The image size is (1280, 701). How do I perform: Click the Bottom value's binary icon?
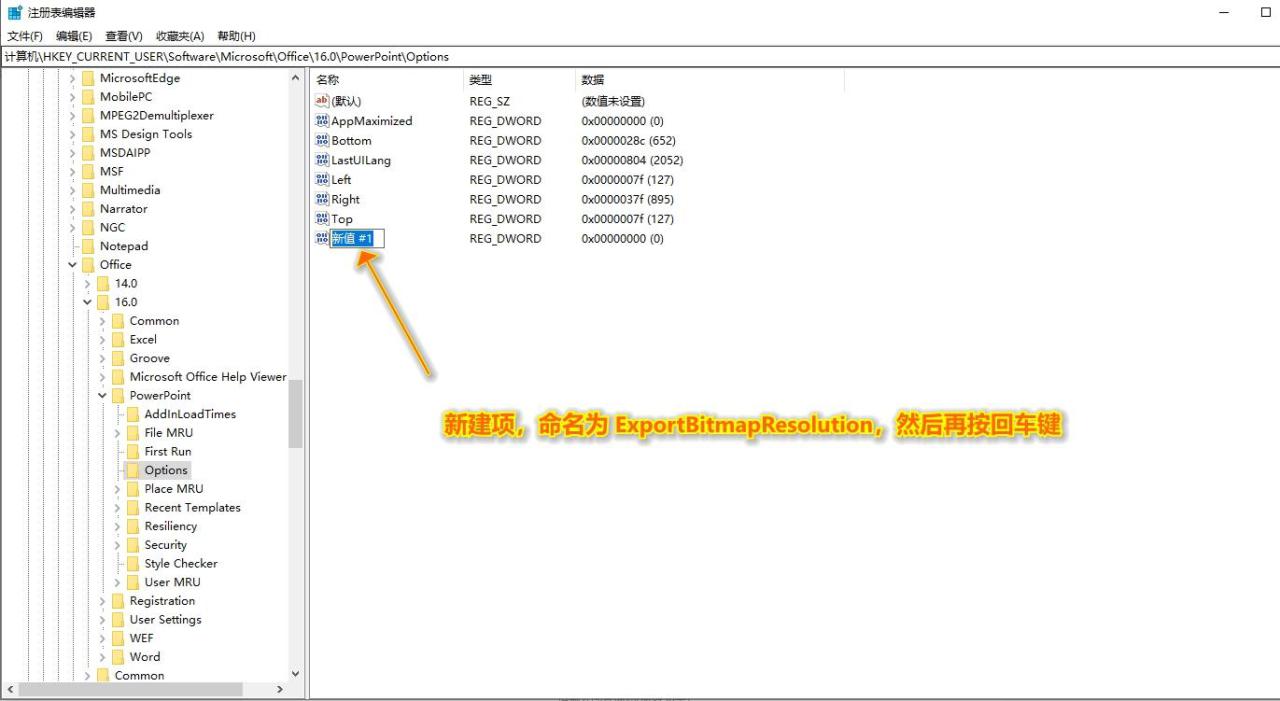pos(322,140)
